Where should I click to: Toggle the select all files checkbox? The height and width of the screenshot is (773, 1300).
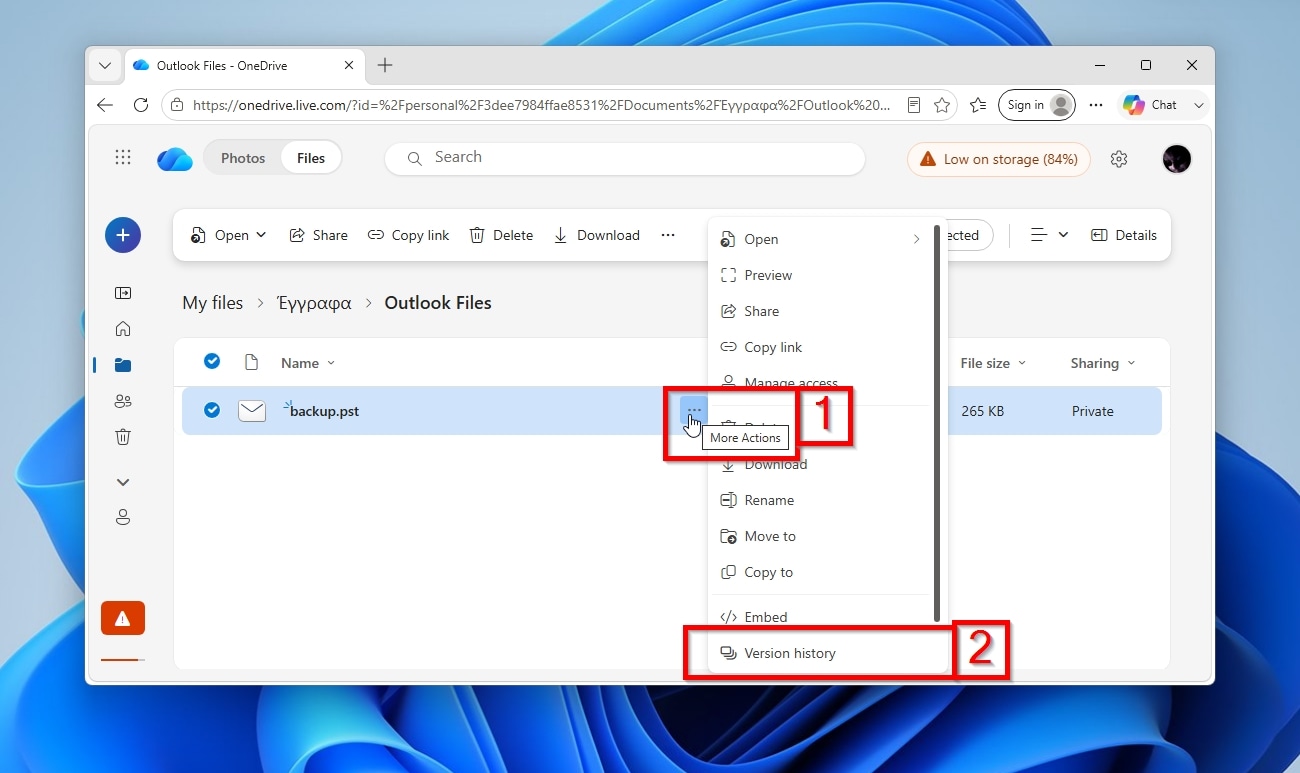212,361
